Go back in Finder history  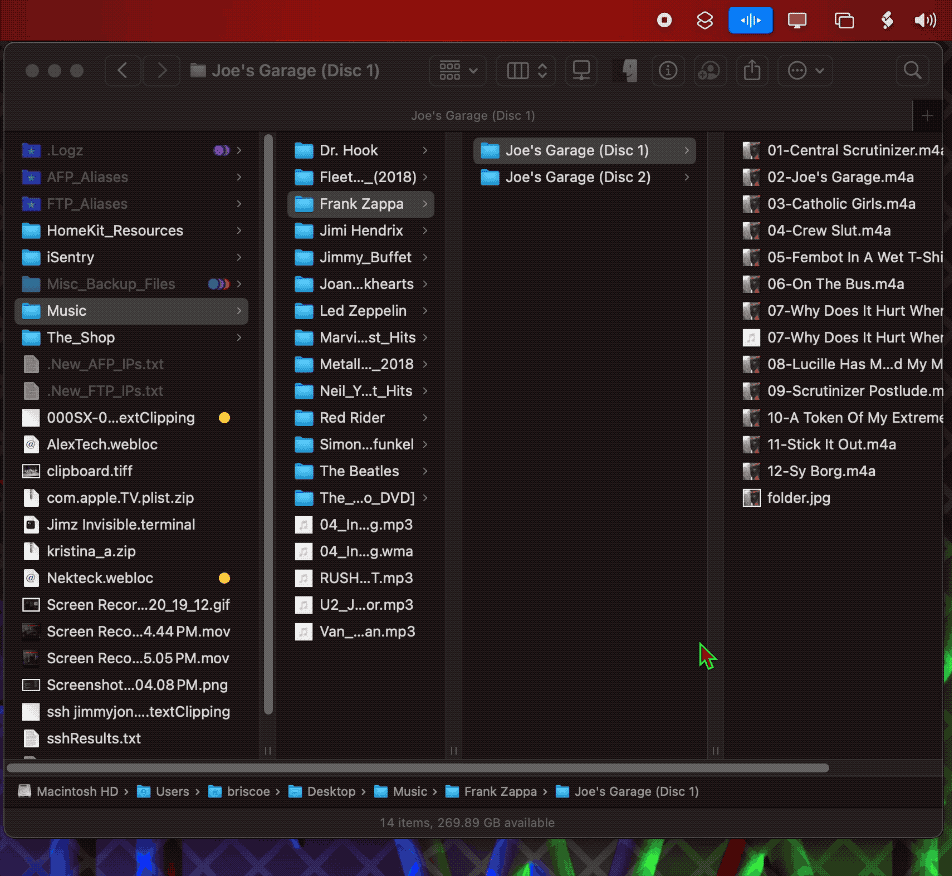point(123,70)
